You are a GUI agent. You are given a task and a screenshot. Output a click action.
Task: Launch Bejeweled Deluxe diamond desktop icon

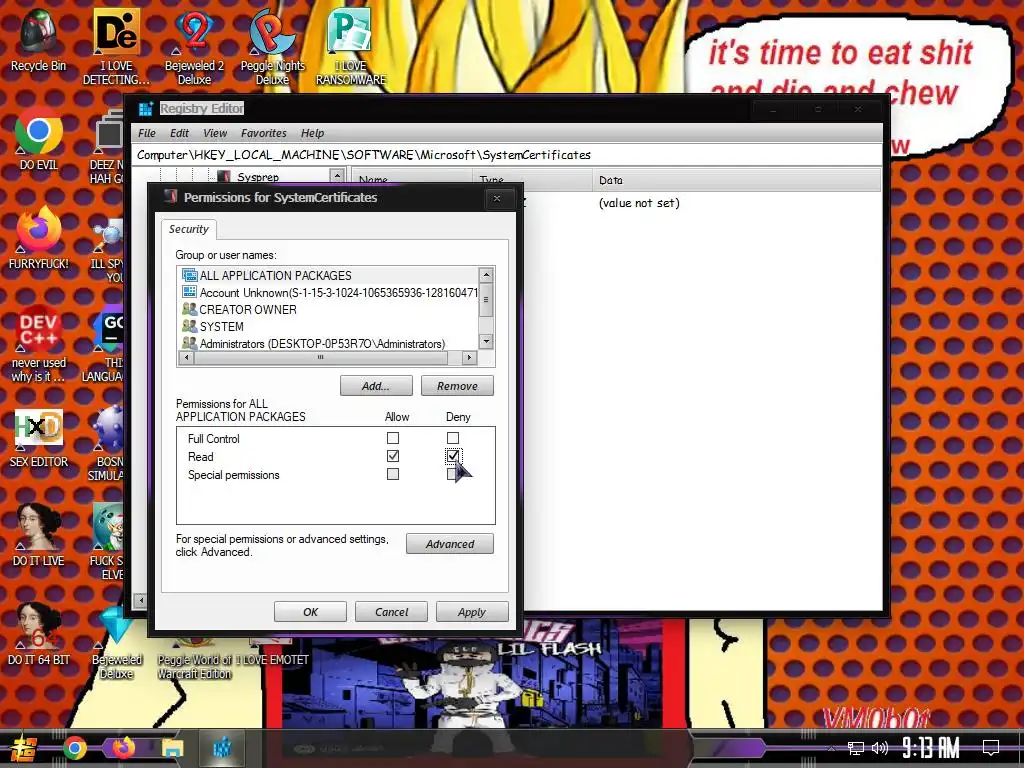point(116,641)
